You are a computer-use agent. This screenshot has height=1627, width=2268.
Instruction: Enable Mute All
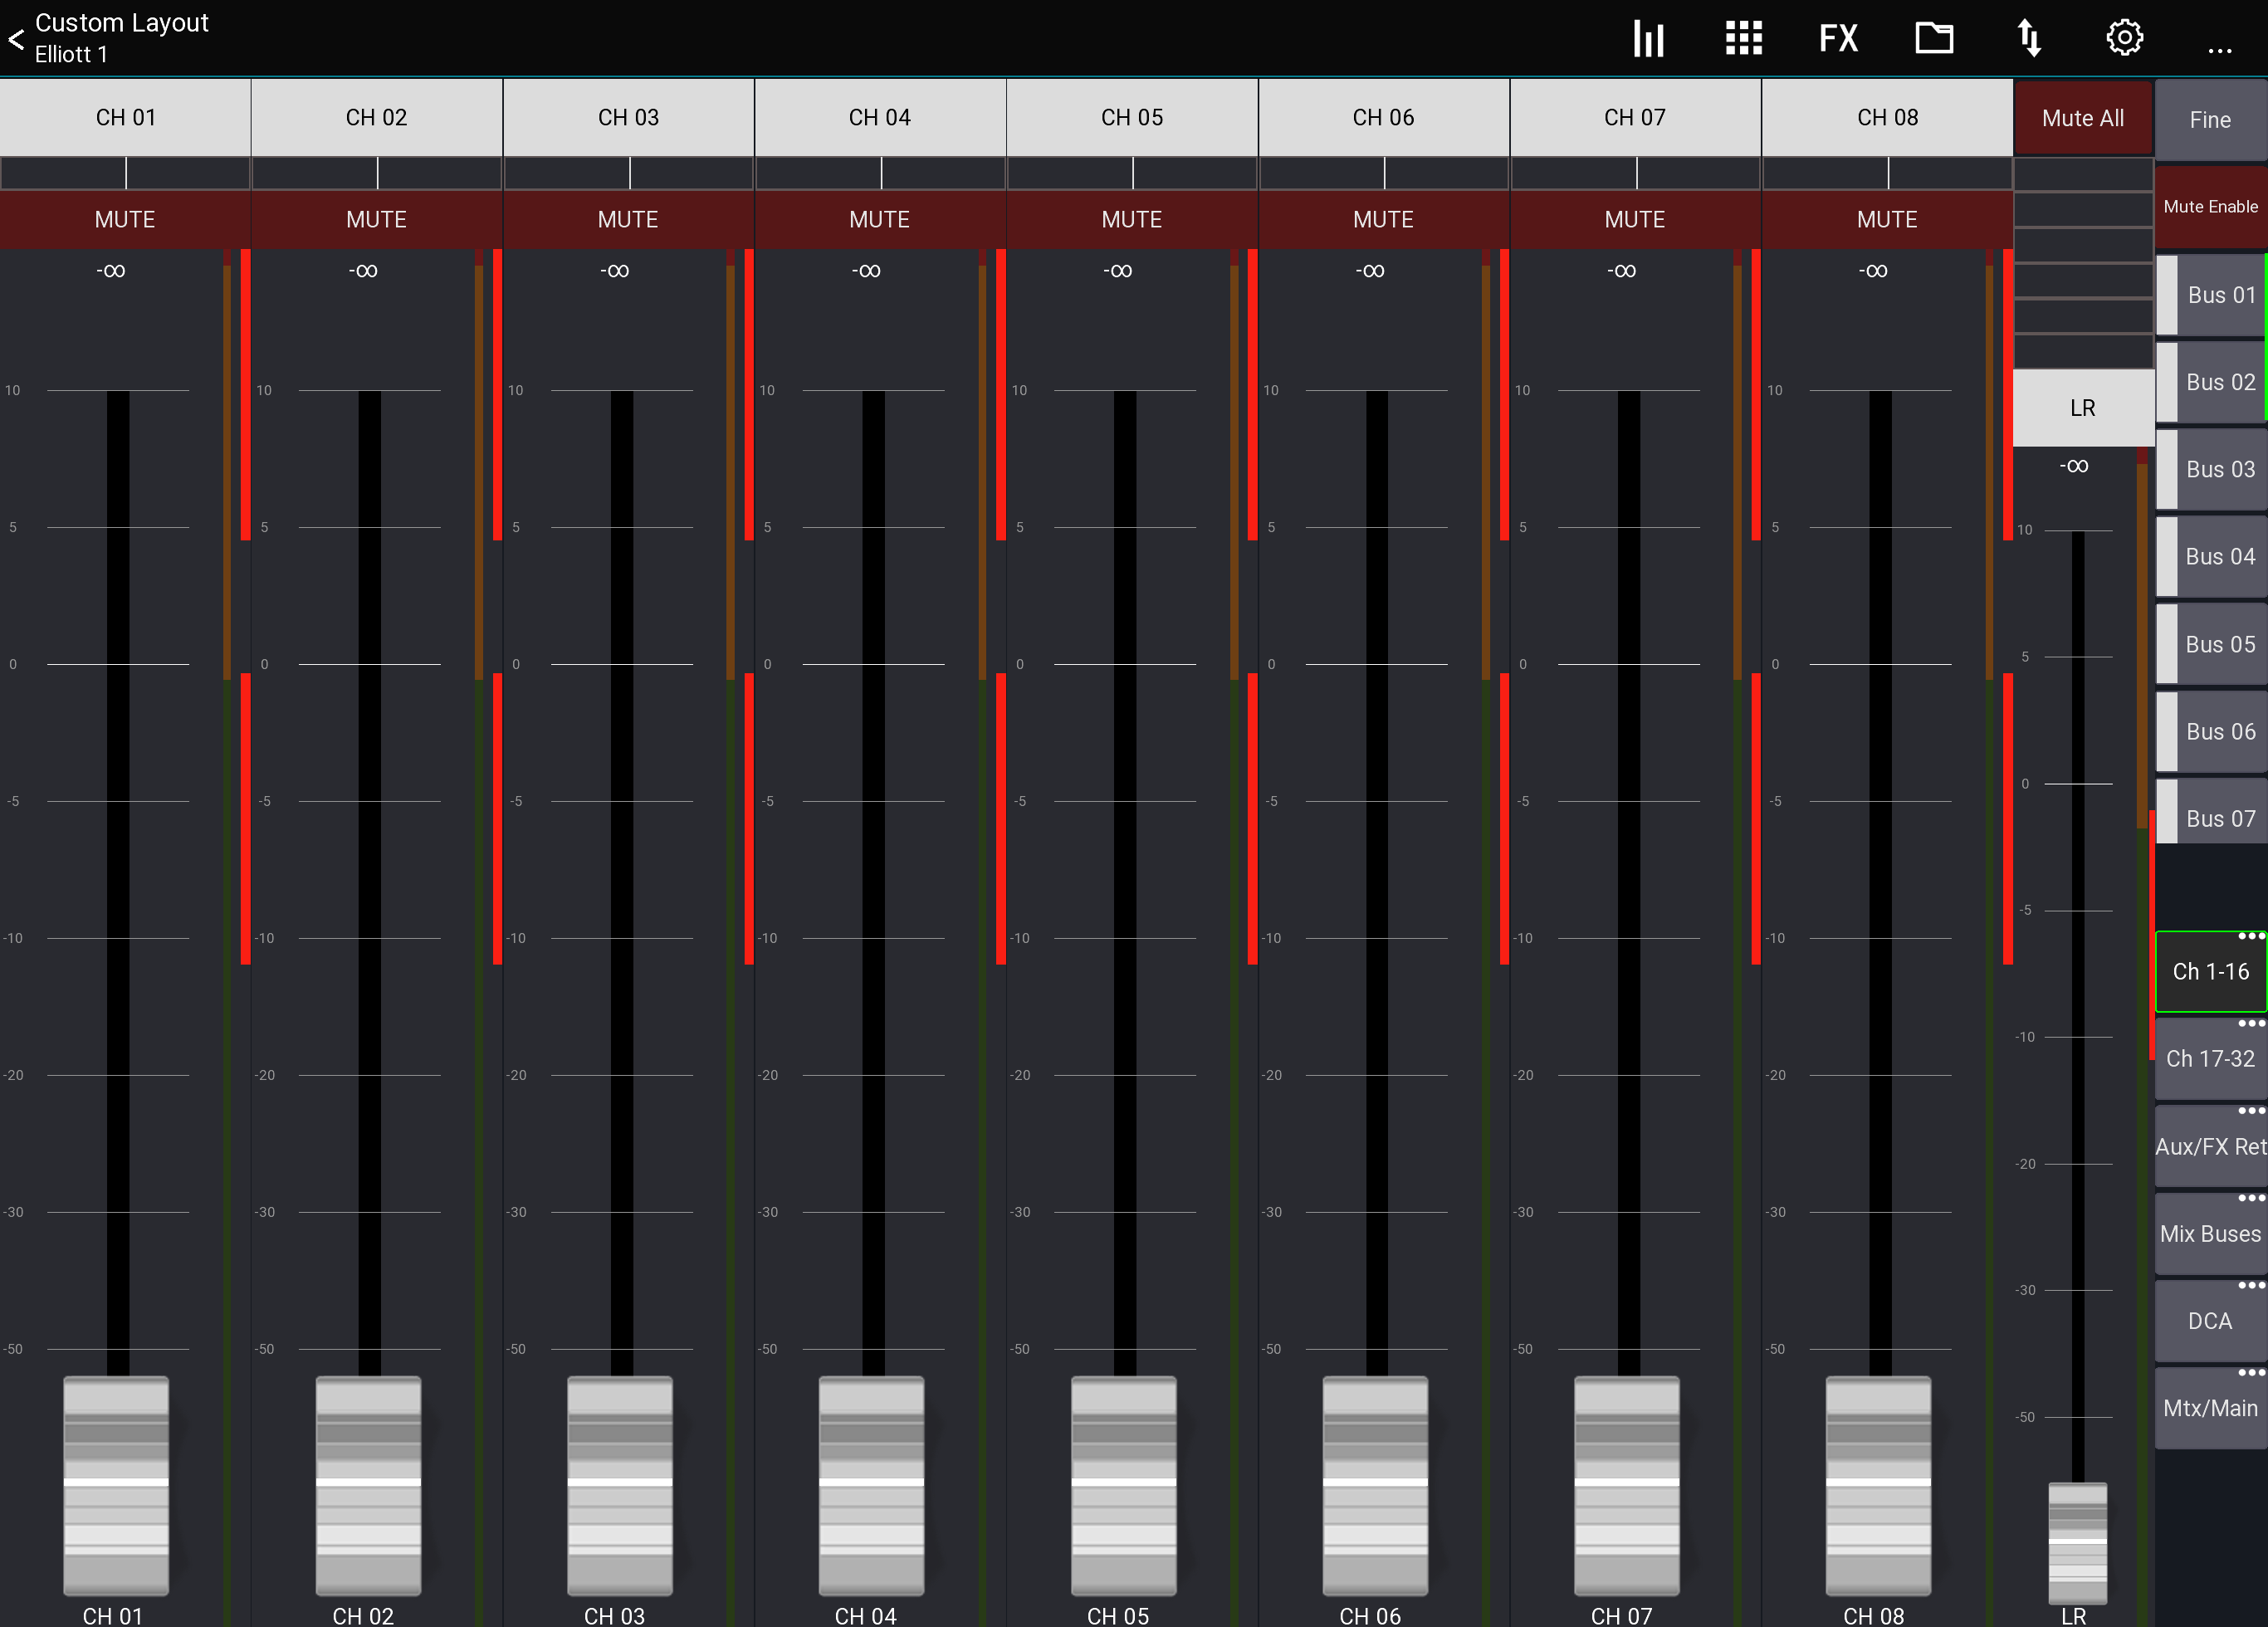(2082, 117)
